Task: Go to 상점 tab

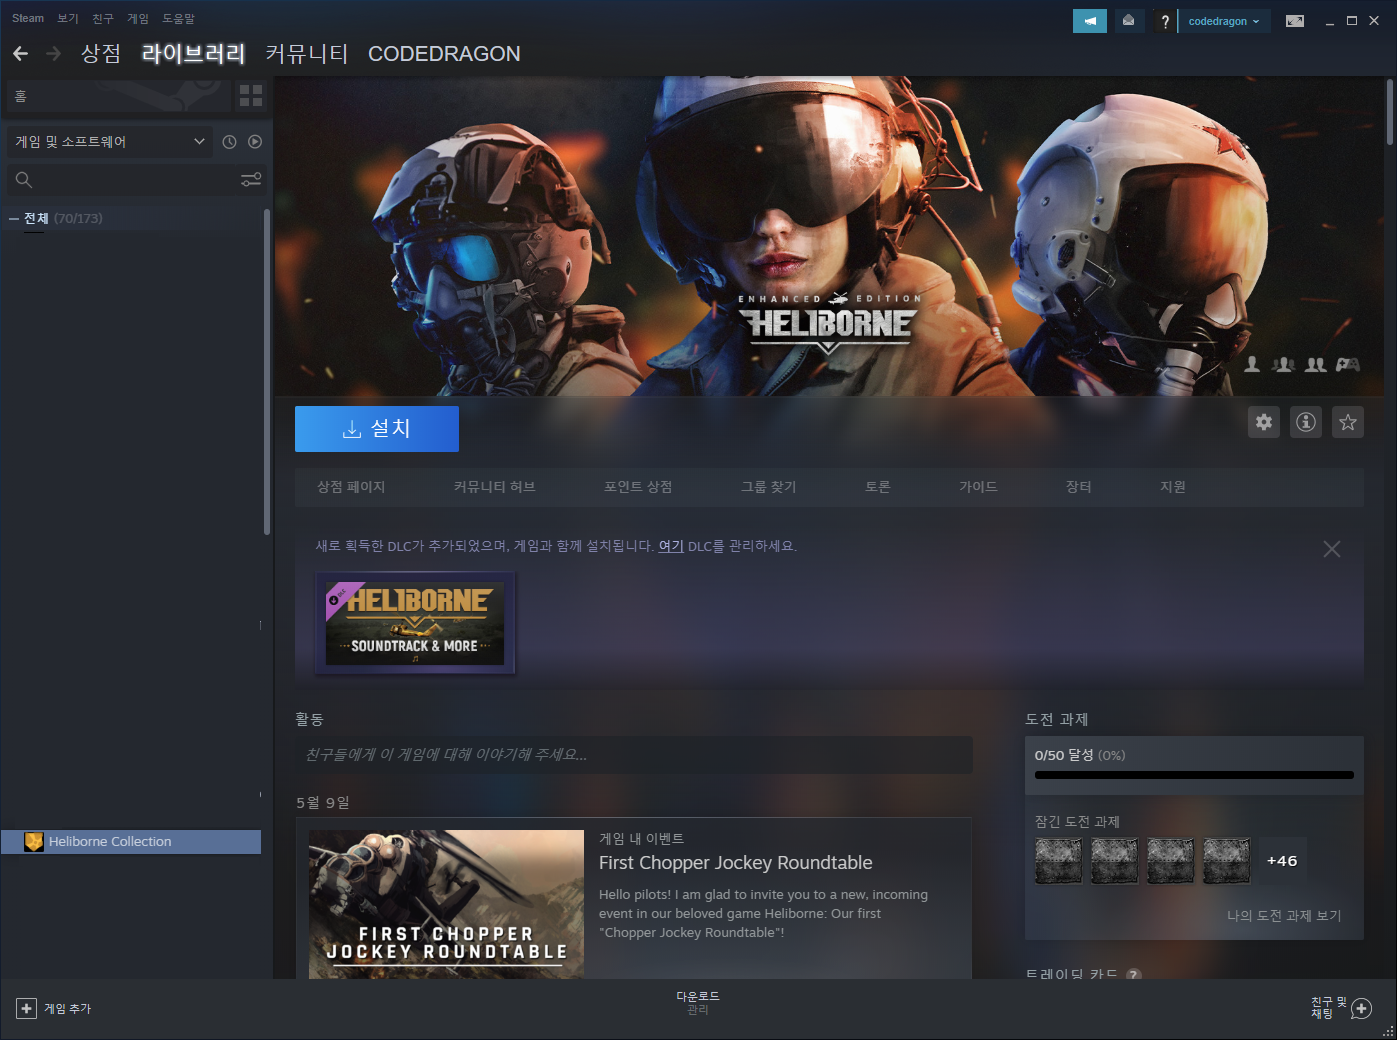Action: click(101, 53)
